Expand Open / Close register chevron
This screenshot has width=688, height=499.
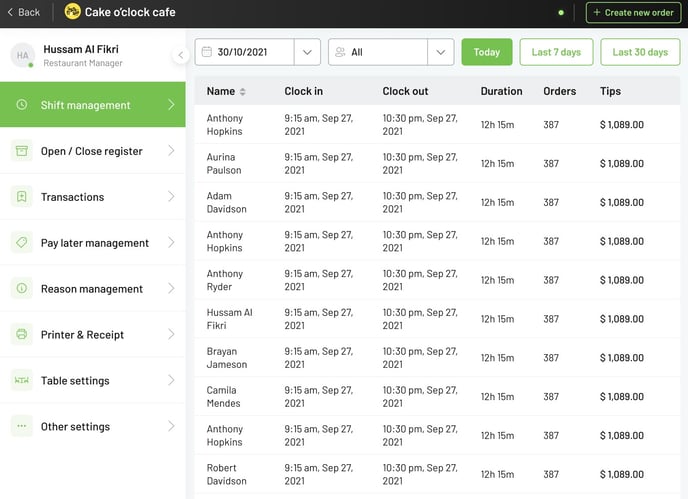pos(171,151)
